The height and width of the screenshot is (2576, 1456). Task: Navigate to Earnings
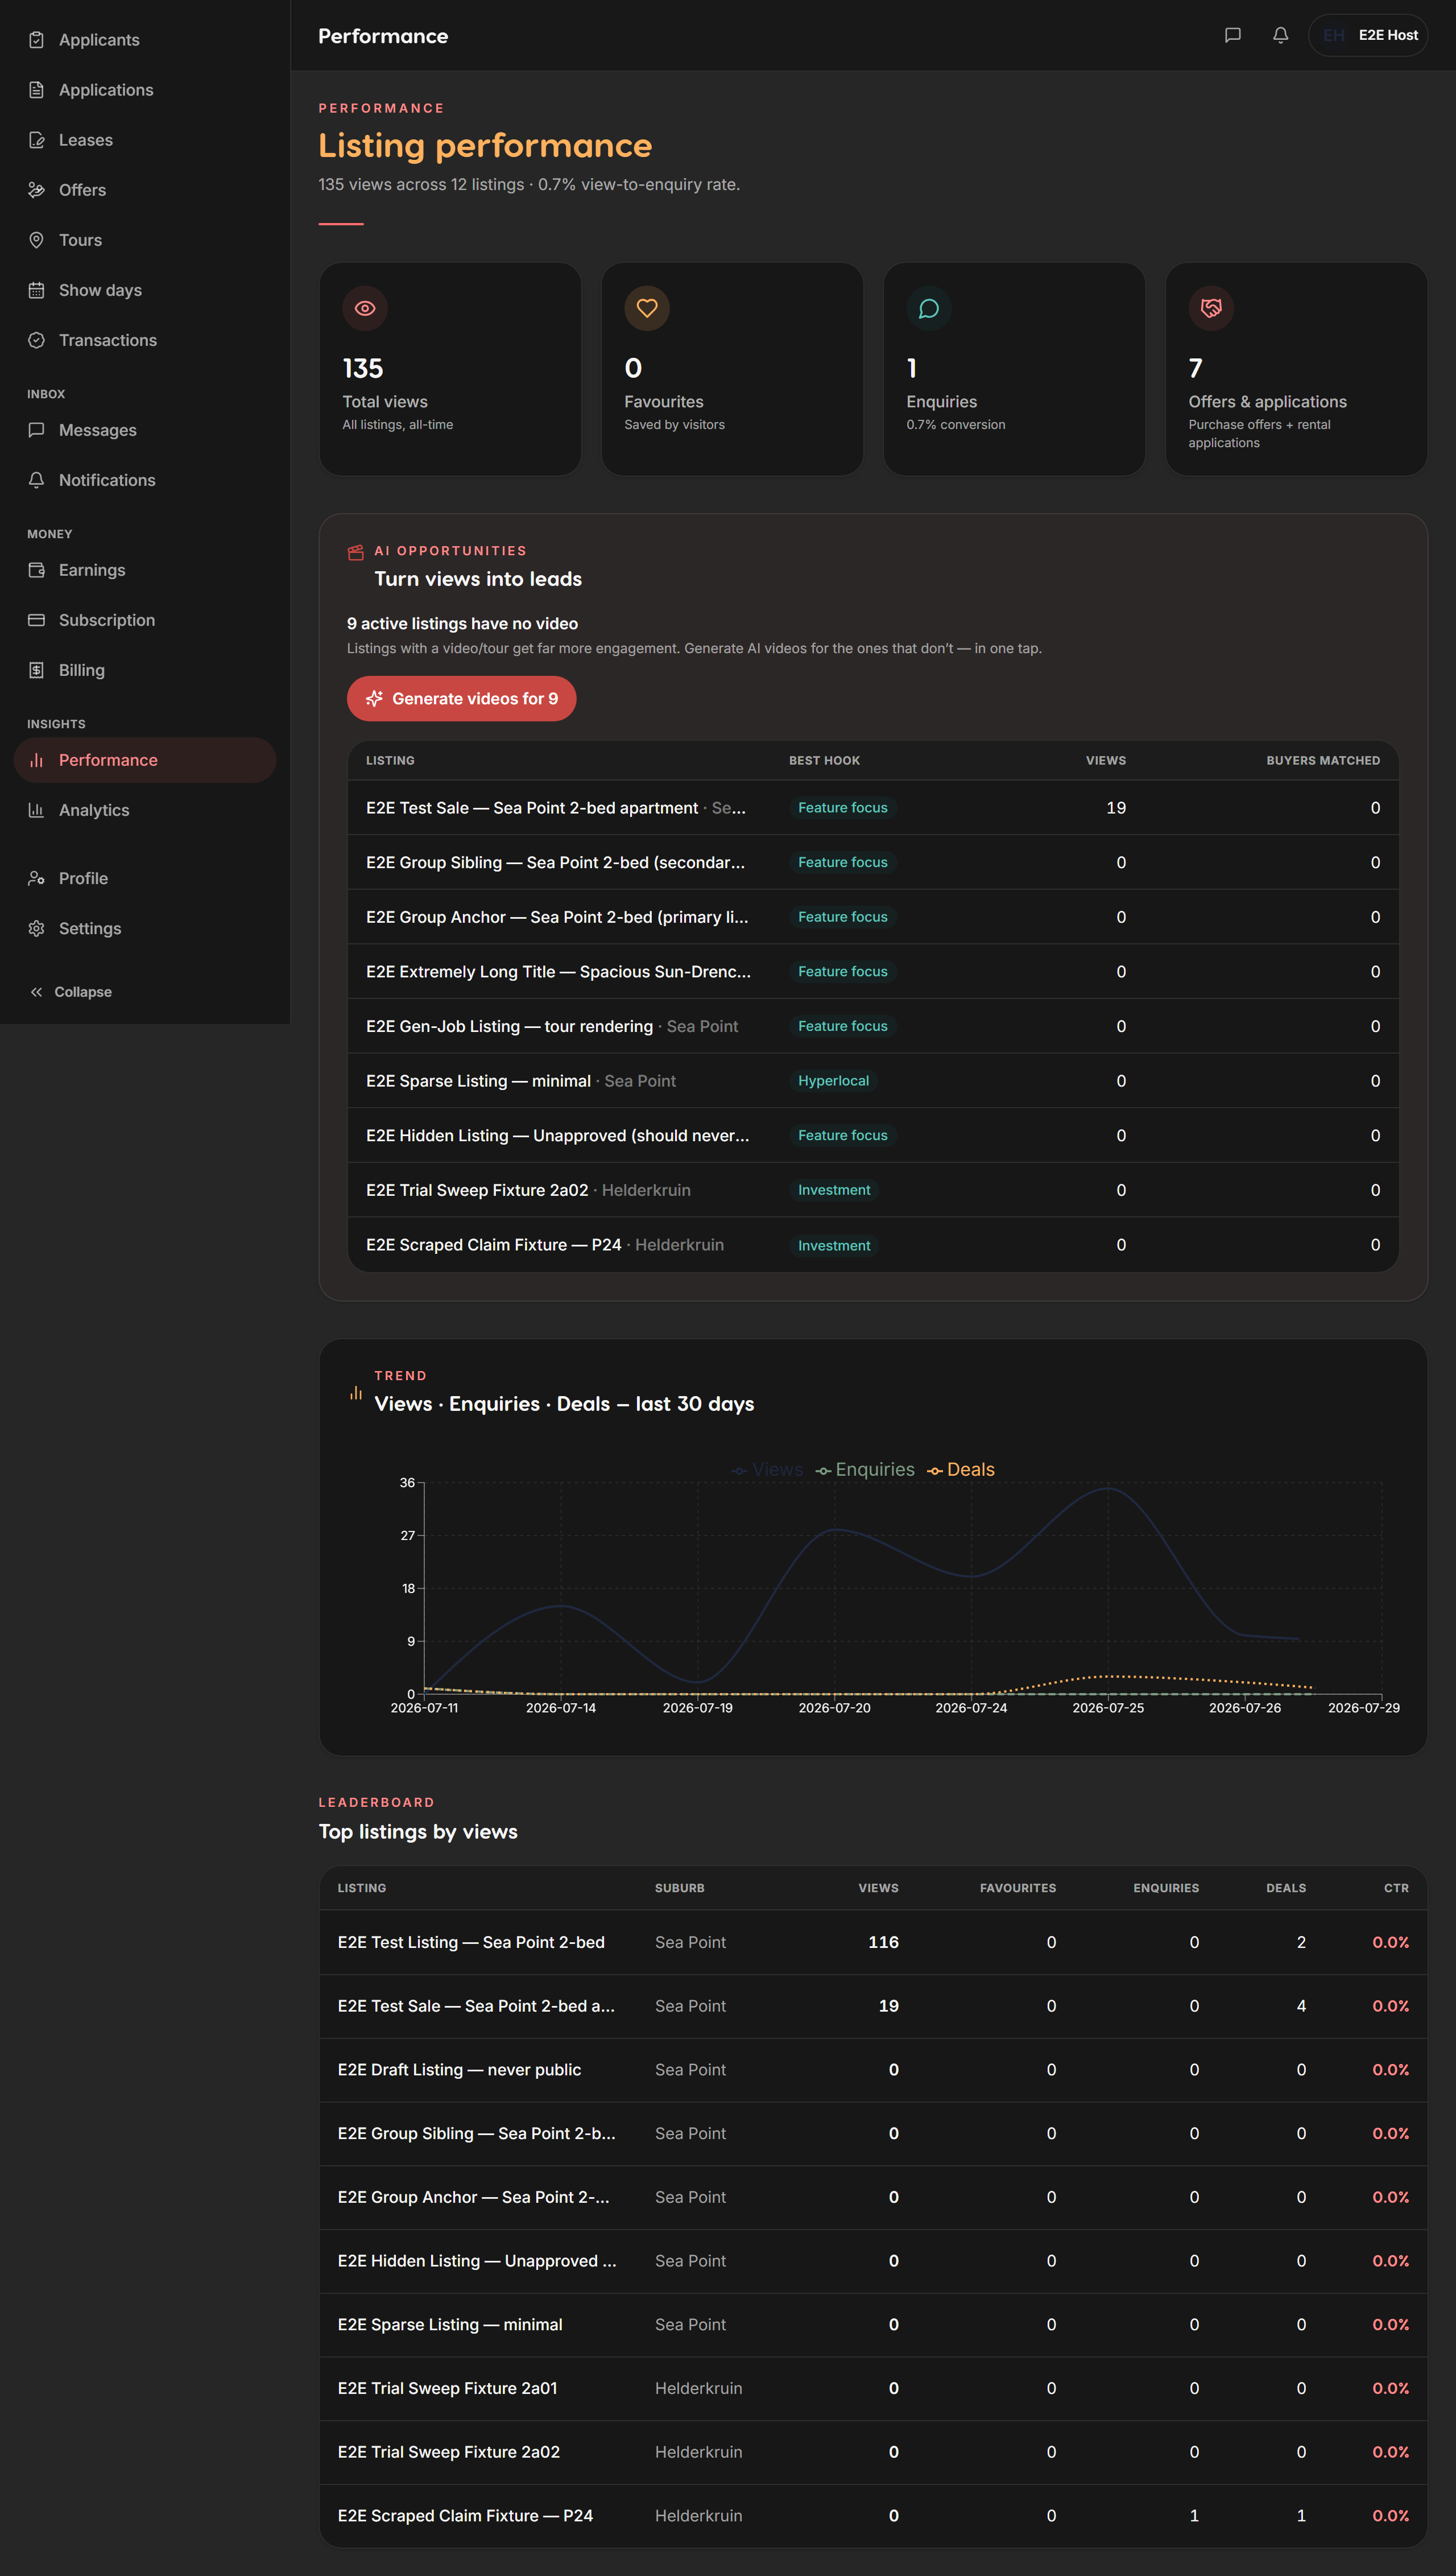145,570
